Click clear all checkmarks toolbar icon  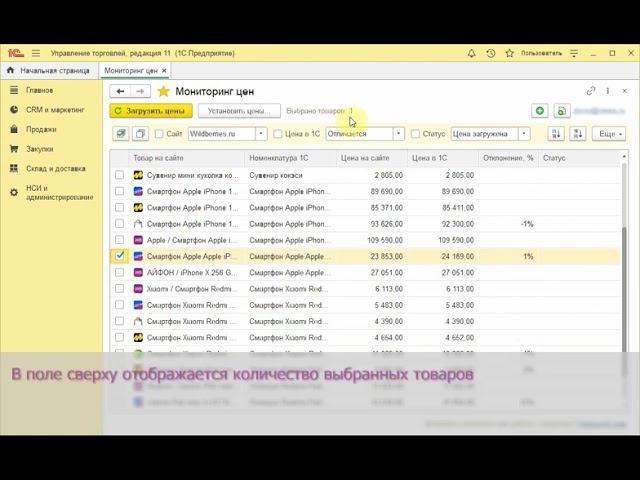point(140,133)
